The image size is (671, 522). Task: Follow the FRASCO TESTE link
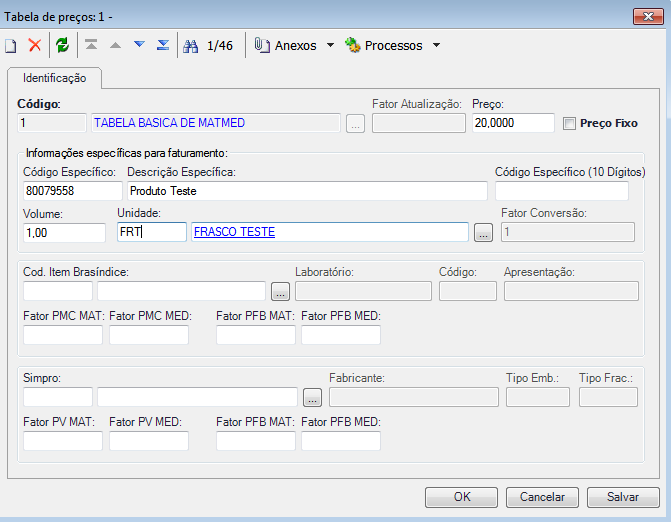coord(235,232)
